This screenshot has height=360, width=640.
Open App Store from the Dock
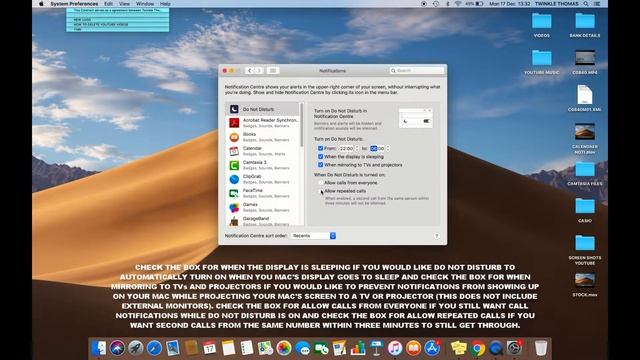pos(432,348)
